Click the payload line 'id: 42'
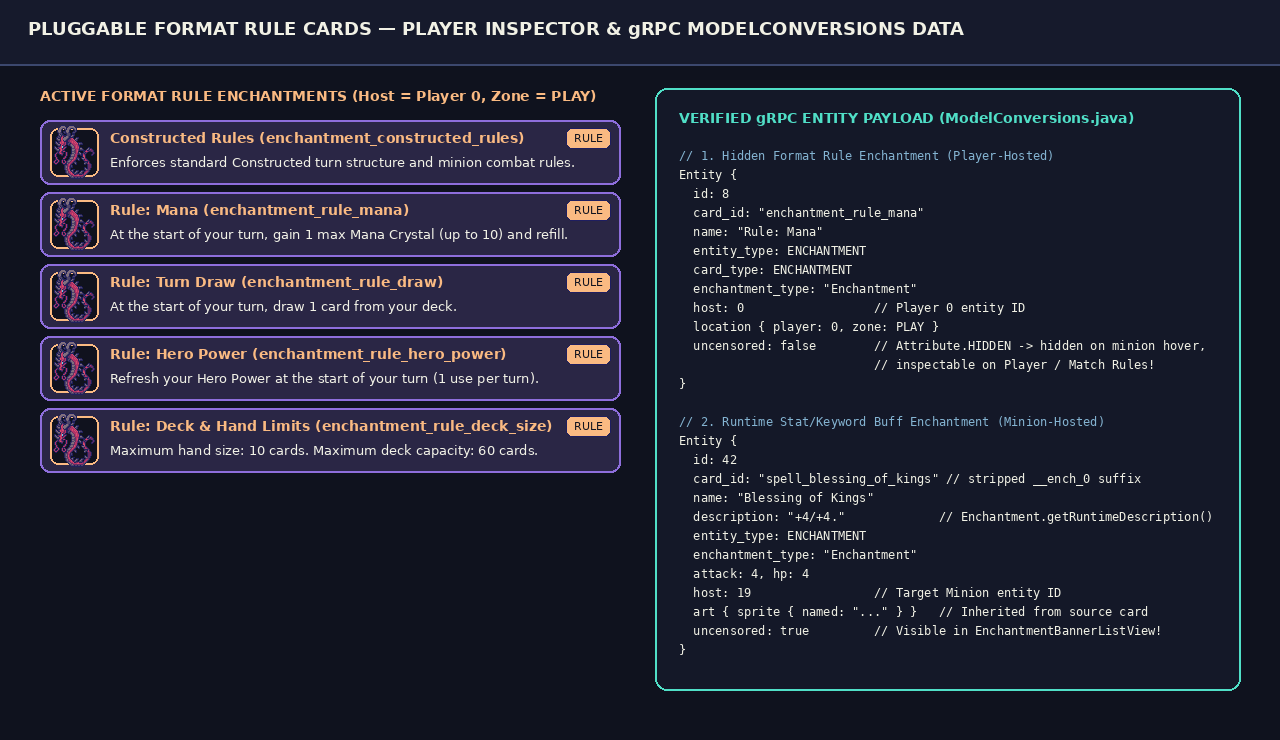The height and width of the screenshot is (740, 1280). click(x=715, y=460)
